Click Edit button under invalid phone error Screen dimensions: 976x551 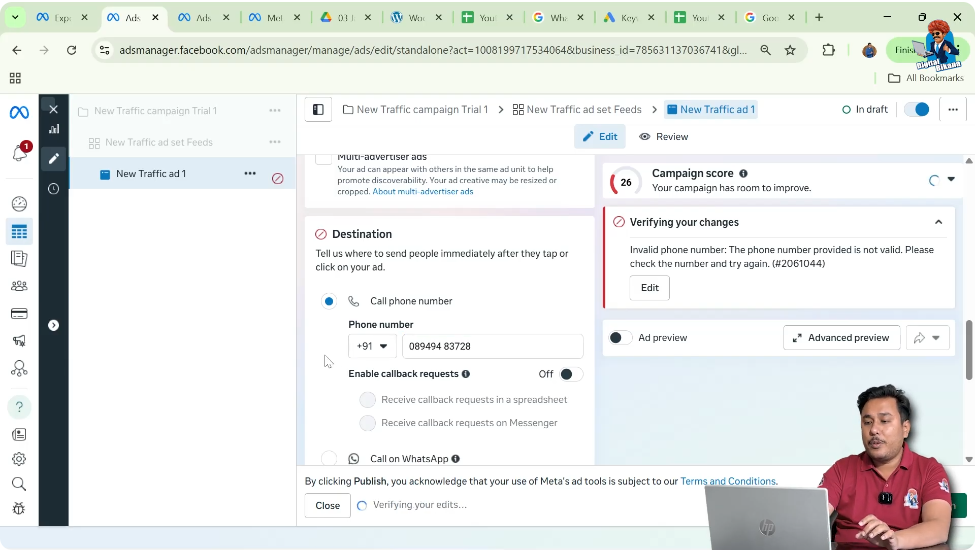650,288
